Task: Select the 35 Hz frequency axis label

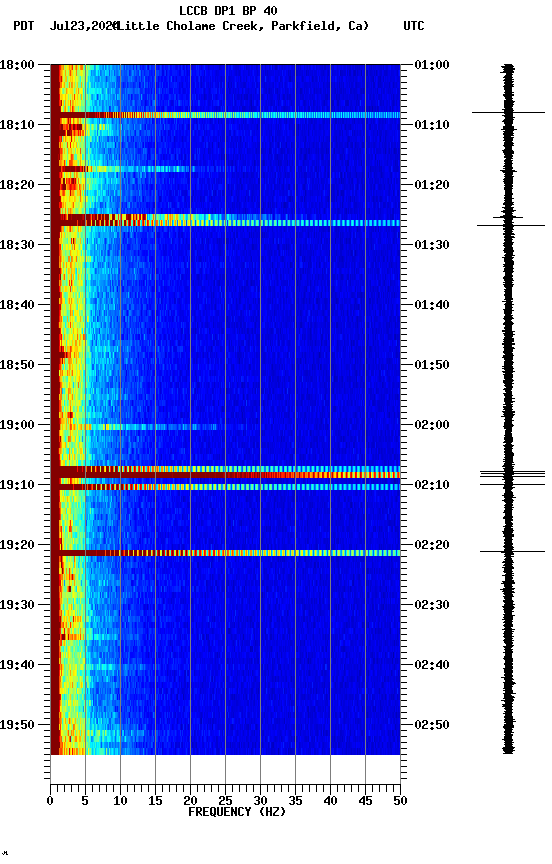Action: tap(295, 801)
